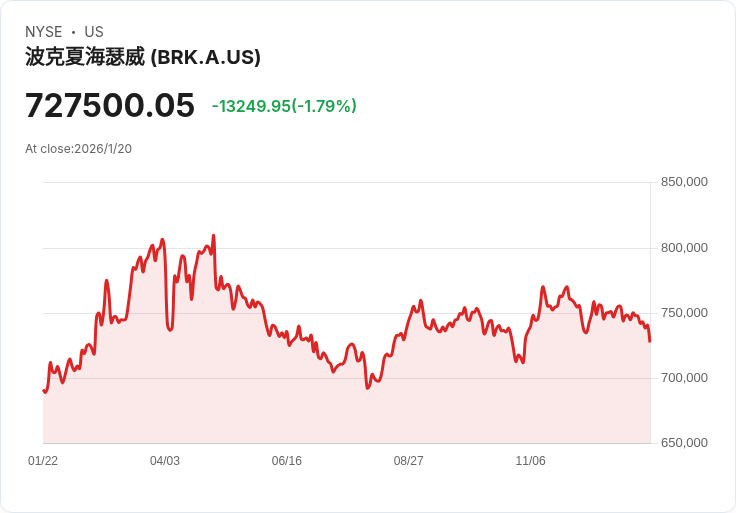
Task: Click the highest peak of the price line
Action: [x=213, y=236]
